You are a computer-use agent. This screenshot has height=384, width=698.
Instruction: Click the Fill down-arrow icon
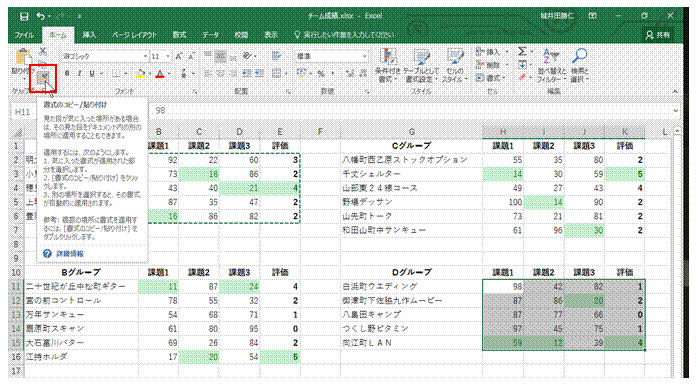pyautogui.click(x=523, y=65)
